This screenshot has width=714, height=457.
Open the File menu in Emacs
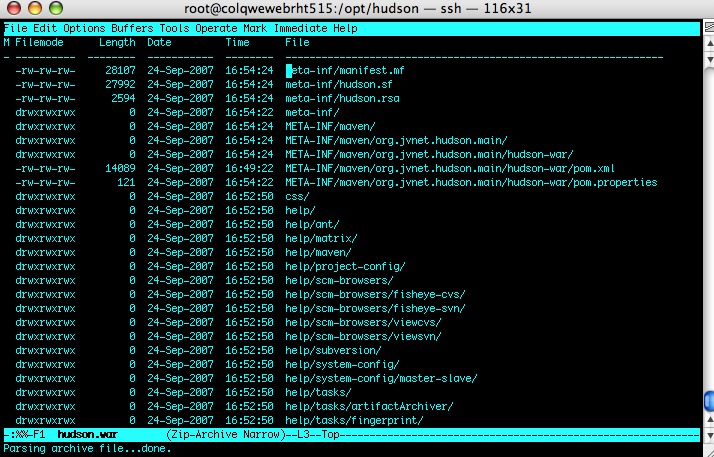15,28
